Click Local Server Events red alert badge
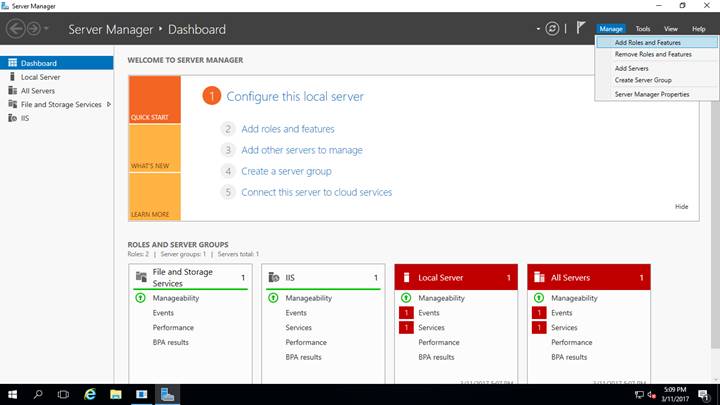 [x=406, y=313]
